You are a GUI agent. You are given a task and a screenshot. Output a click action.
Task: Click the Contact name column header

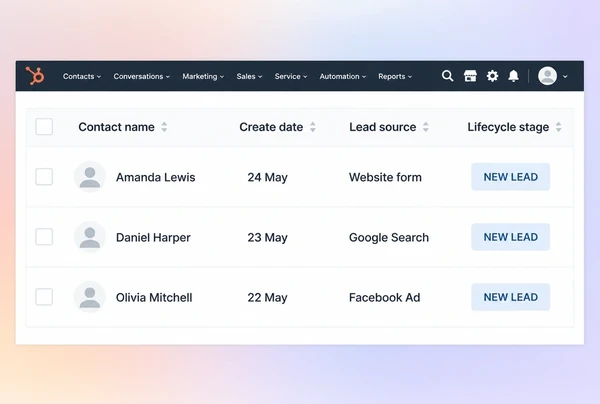(116, 127)
